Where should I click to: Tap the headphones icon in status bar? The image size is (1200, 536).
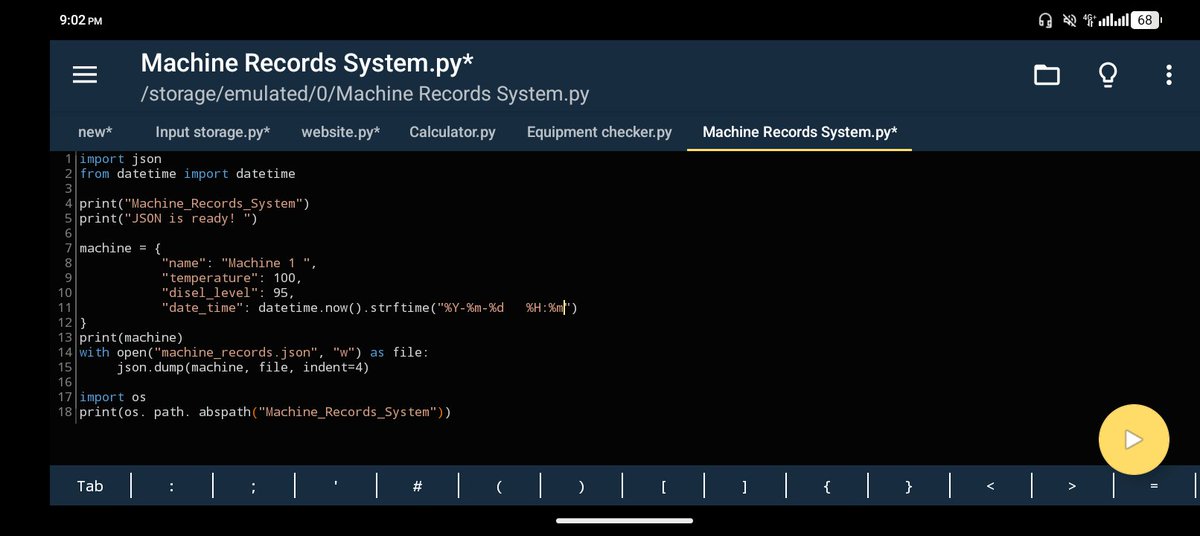tap(1046, 20)
